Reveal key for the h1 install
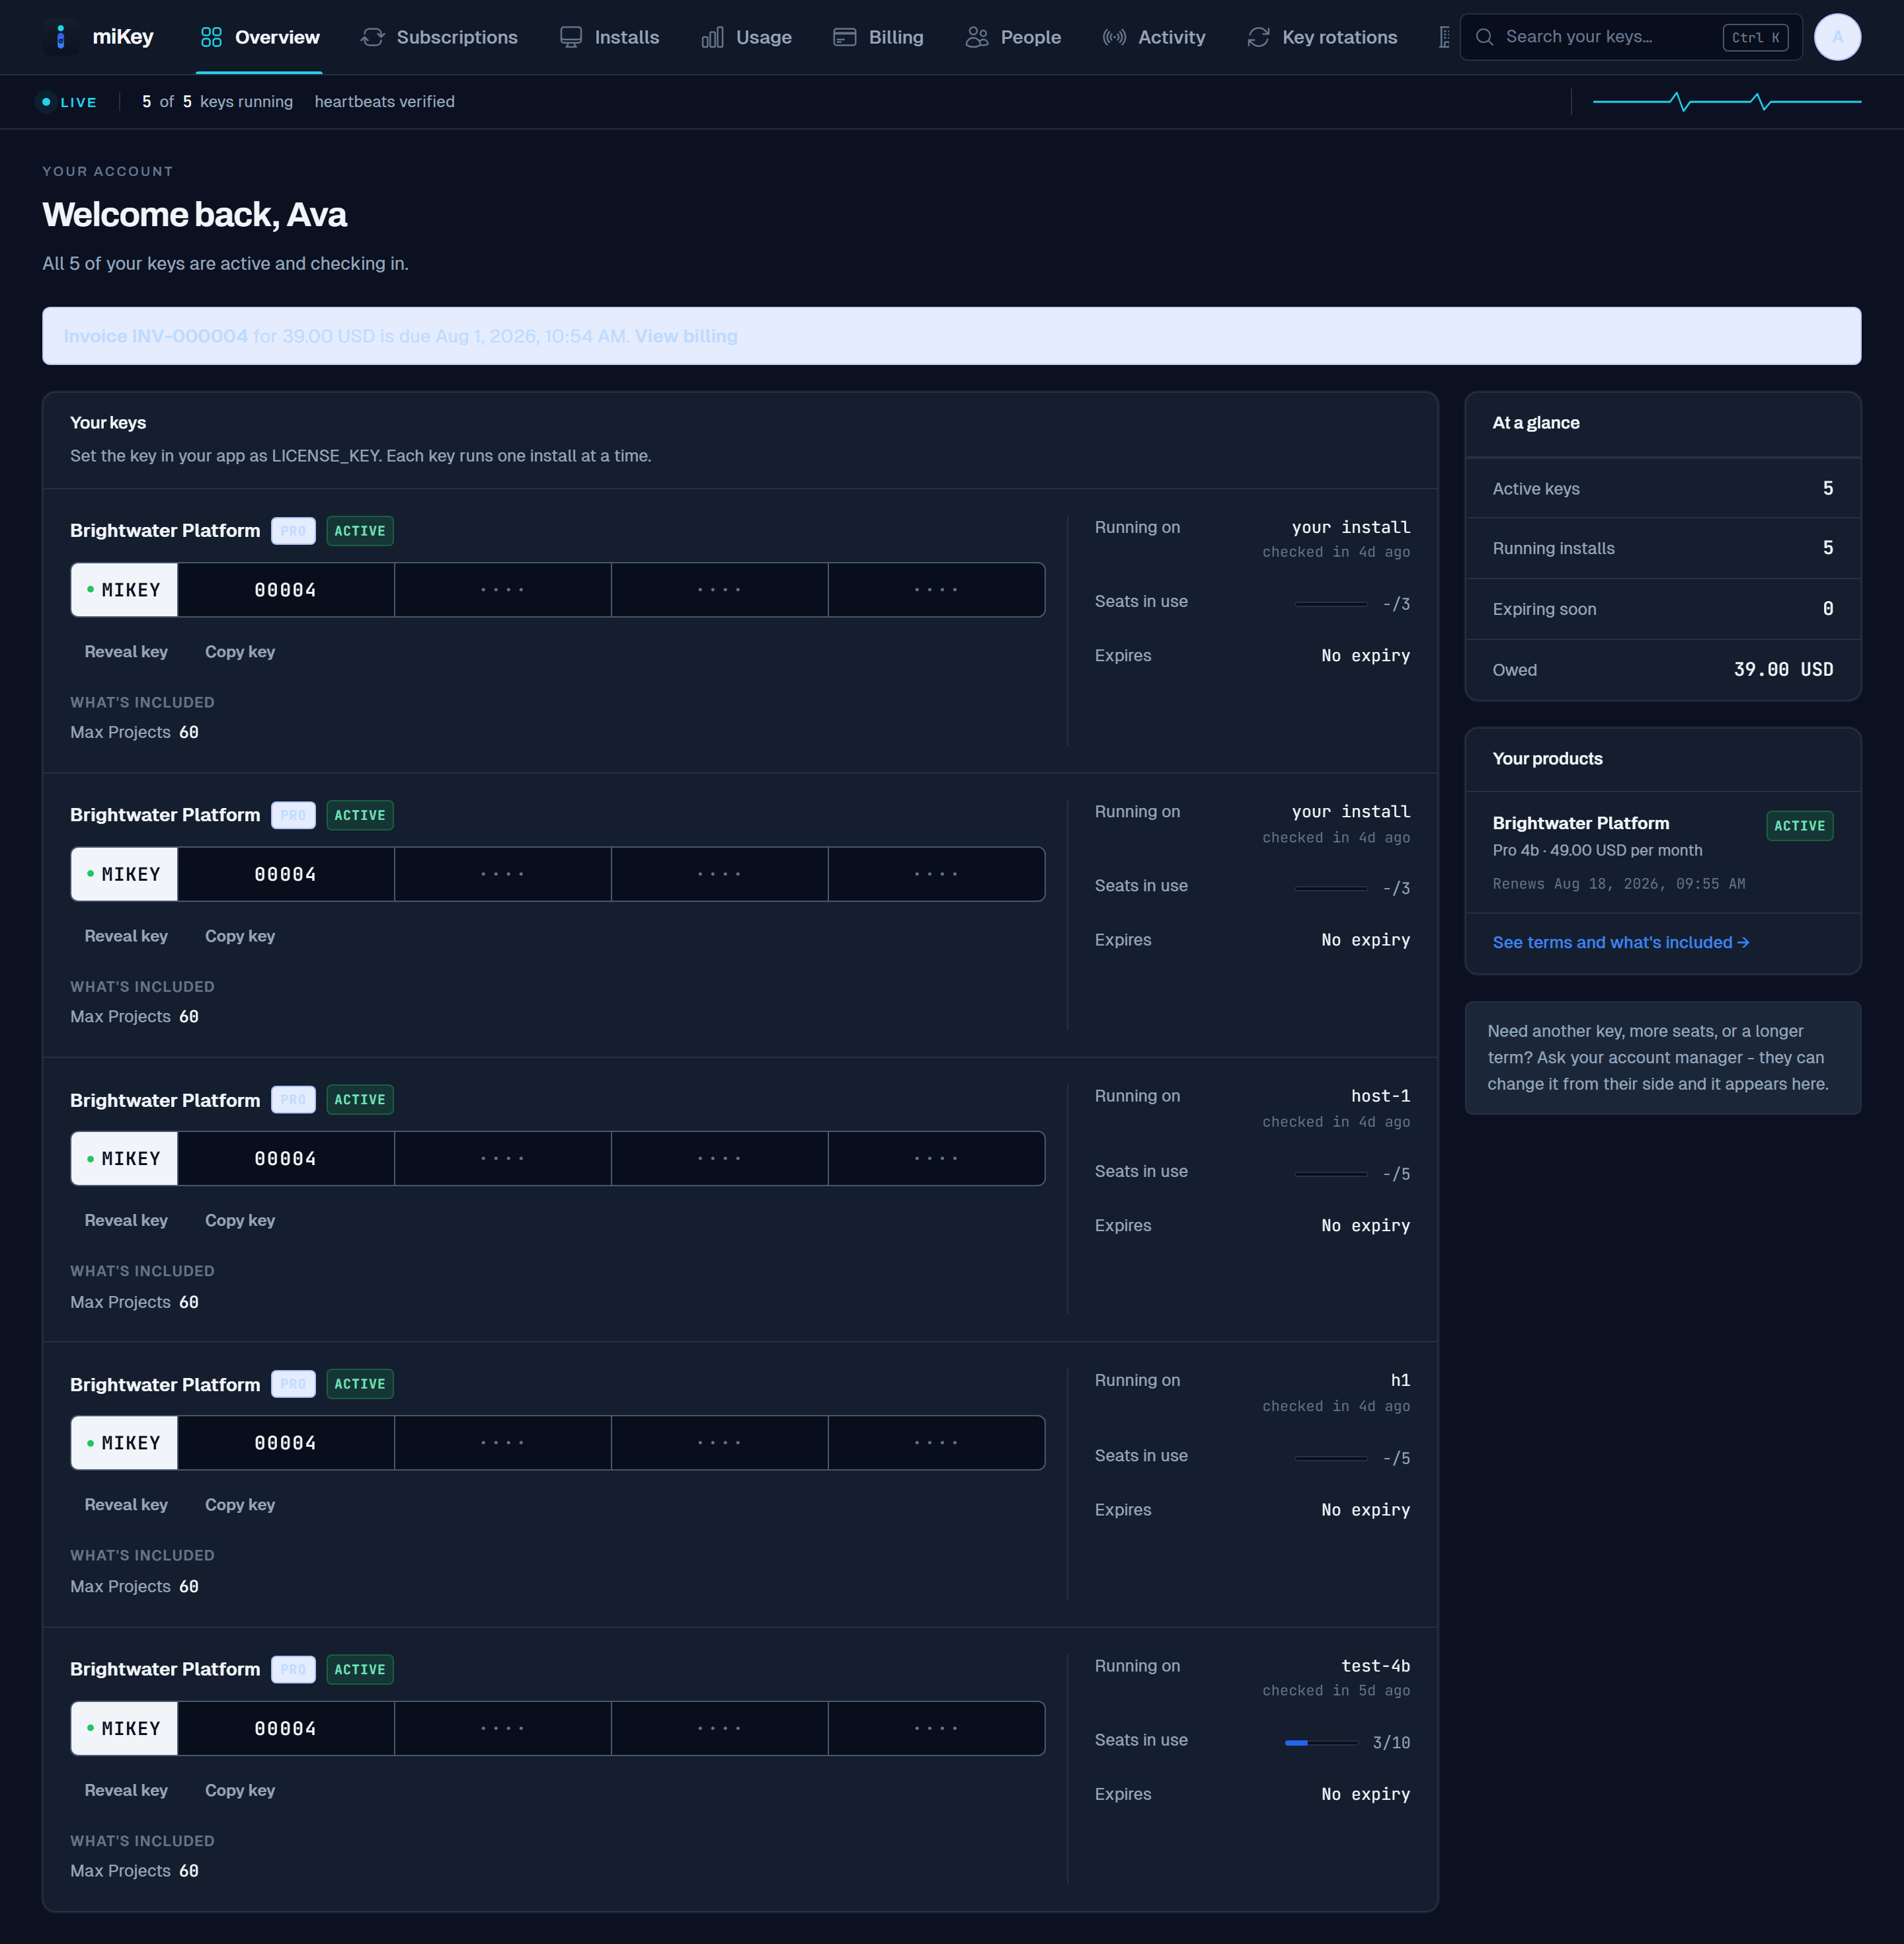The height and width of the screenshot is (1944, 1904). [x=126, y=1504]
